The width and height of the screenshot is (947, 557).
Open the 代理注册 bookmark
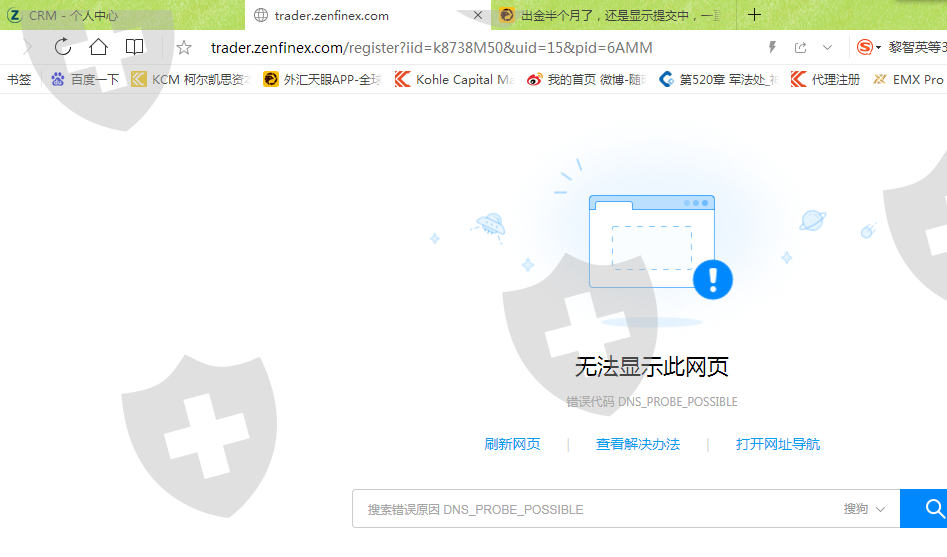[825, 79]
